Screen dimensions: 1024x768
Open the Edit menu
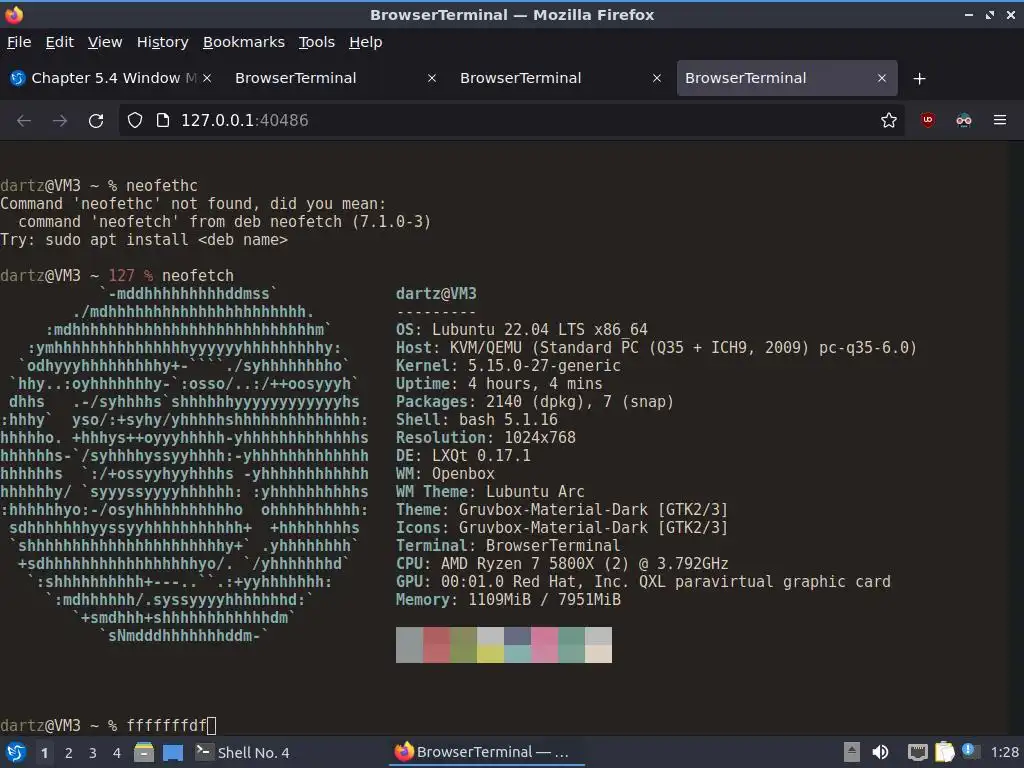tap(59, 42)
